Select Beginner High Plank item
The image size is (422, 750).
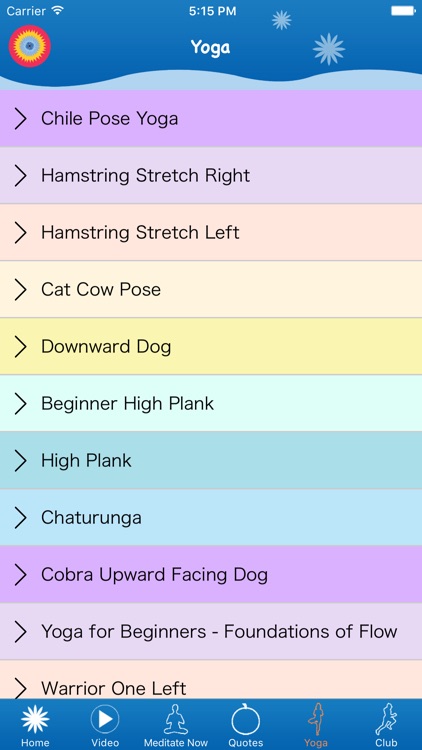pyautogui.click(x=211, y=403)
